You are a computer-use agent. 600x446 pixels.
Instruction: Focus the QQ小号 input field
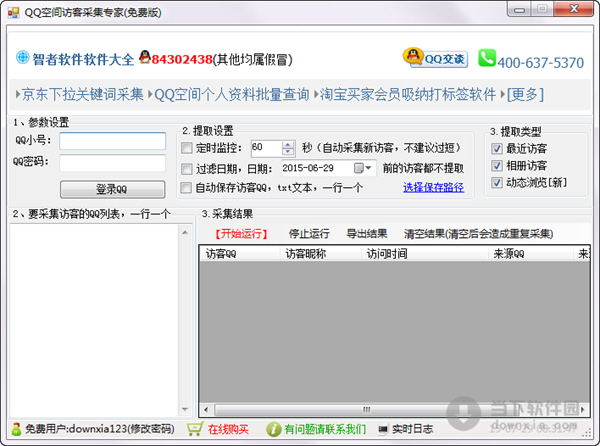pos(112,141)
